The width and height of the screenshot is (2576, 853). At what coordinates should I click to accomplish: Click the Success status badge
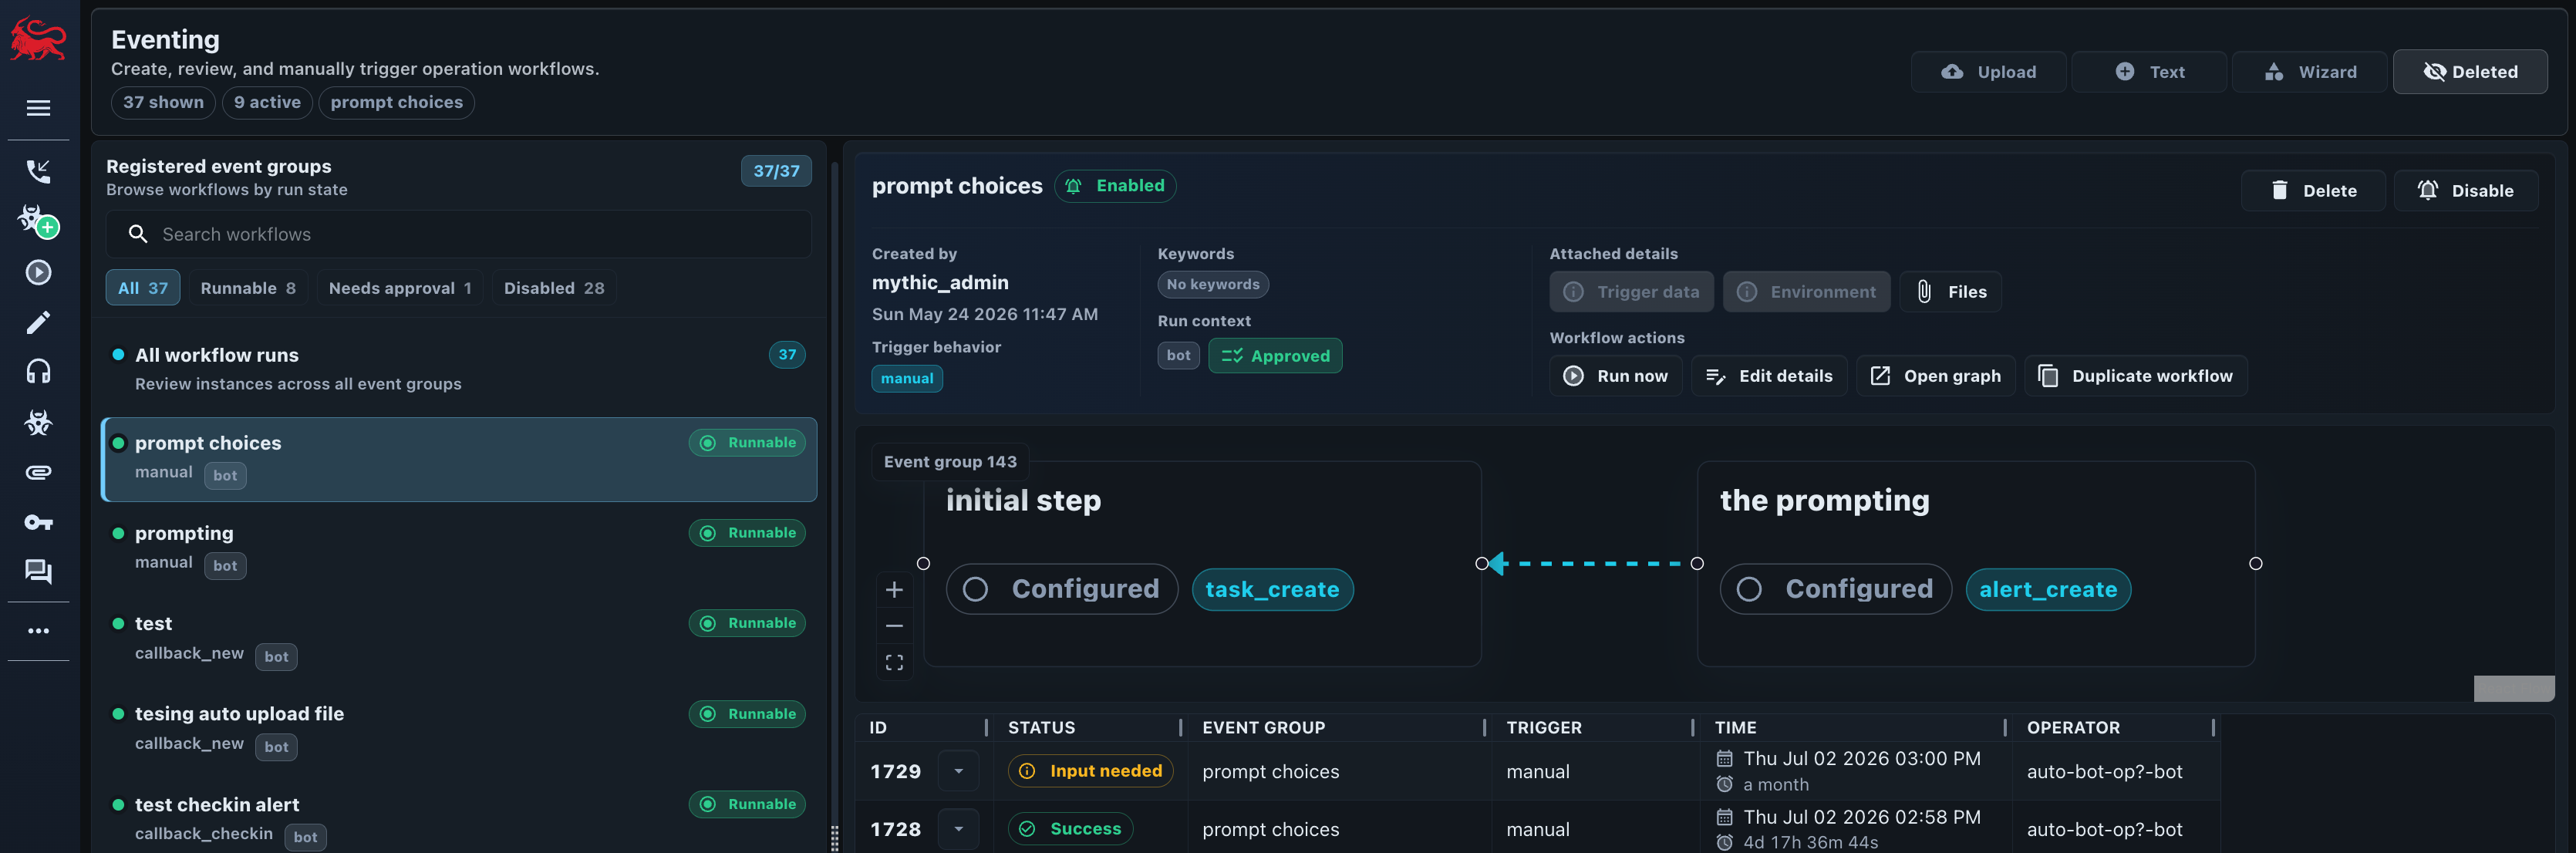coord(1070,829)
